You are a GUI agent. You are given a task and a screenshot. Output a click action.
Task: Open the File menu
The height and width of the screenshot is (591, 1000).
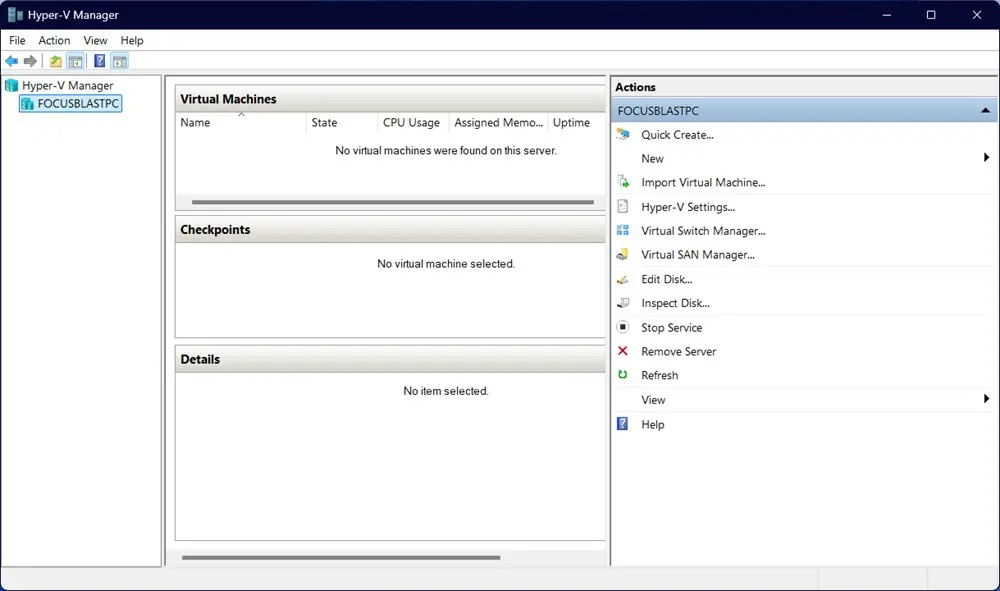coord(16,40)
